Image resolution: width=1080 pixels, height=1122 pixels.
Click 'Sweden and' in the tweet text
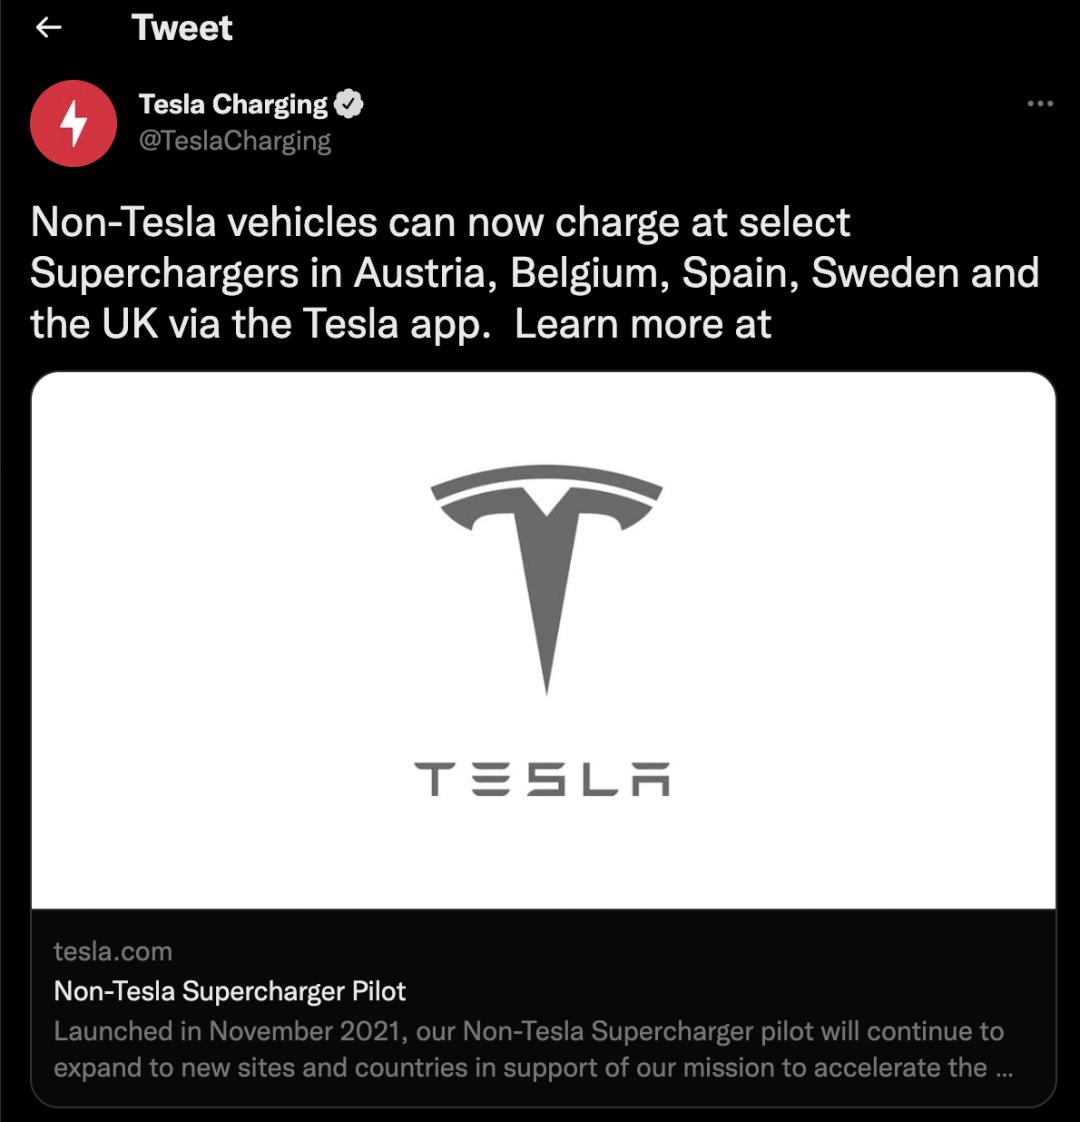coord(925,274)
